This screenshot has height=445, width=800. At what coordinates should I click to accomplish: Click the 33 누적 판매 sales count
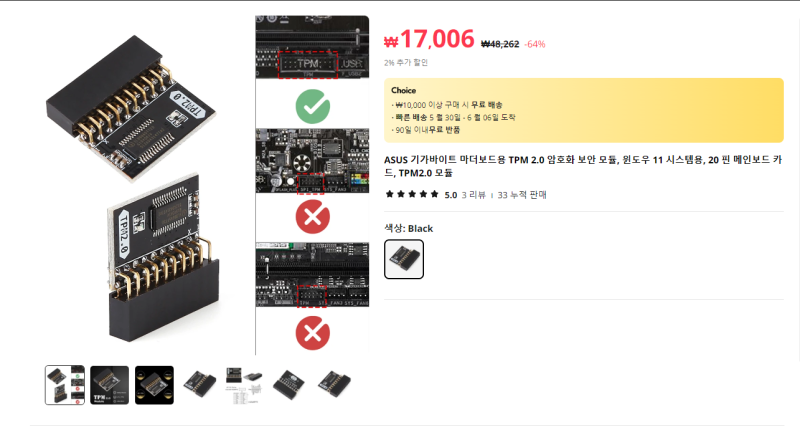coord(522,195)
